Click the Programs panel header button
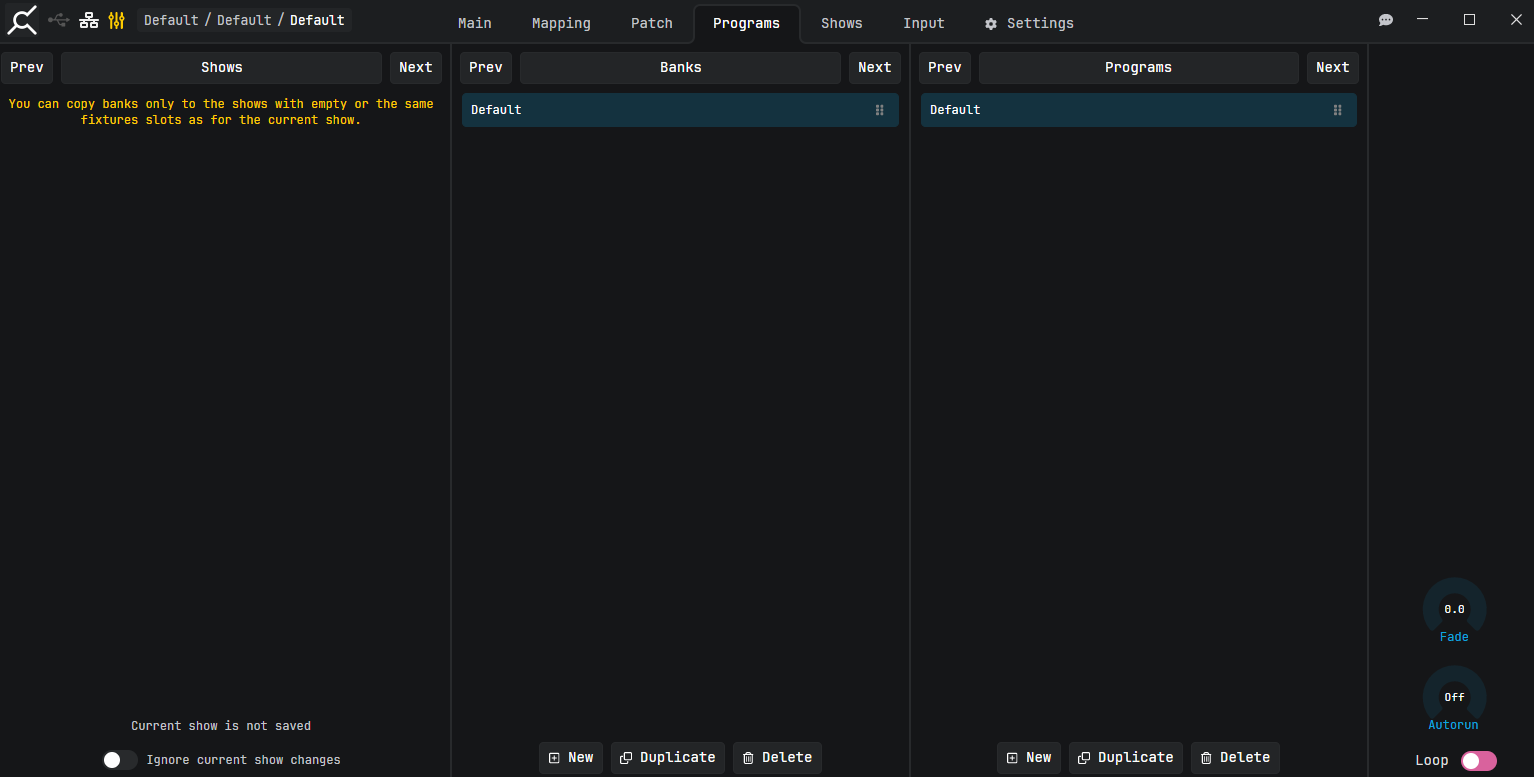This screenshot has width=1534, height=777. (x=1139, y=68)
